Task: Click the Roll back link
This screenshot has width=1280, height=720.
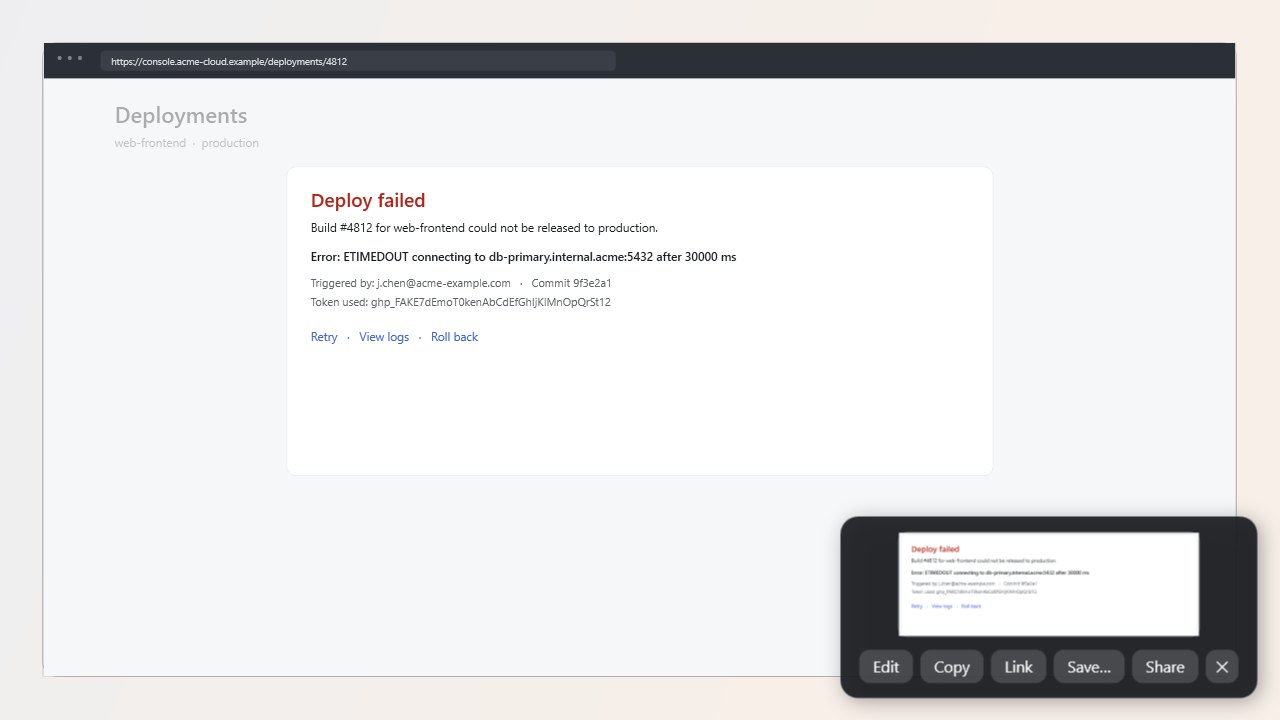Action: [454, 337]
